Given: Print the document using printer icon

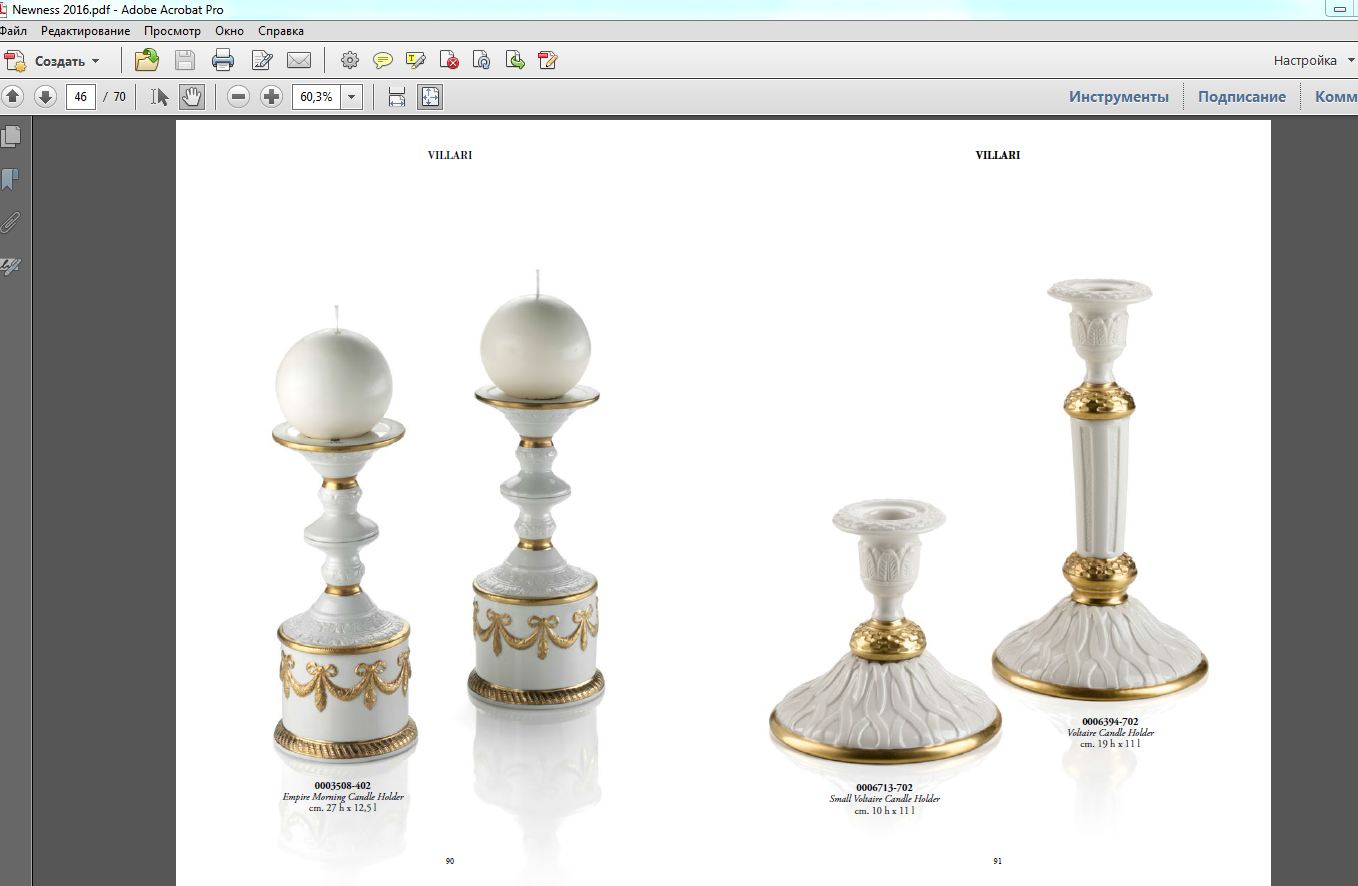Looking at the screenshot, I should pyautogui.click(x=223, y=60).
